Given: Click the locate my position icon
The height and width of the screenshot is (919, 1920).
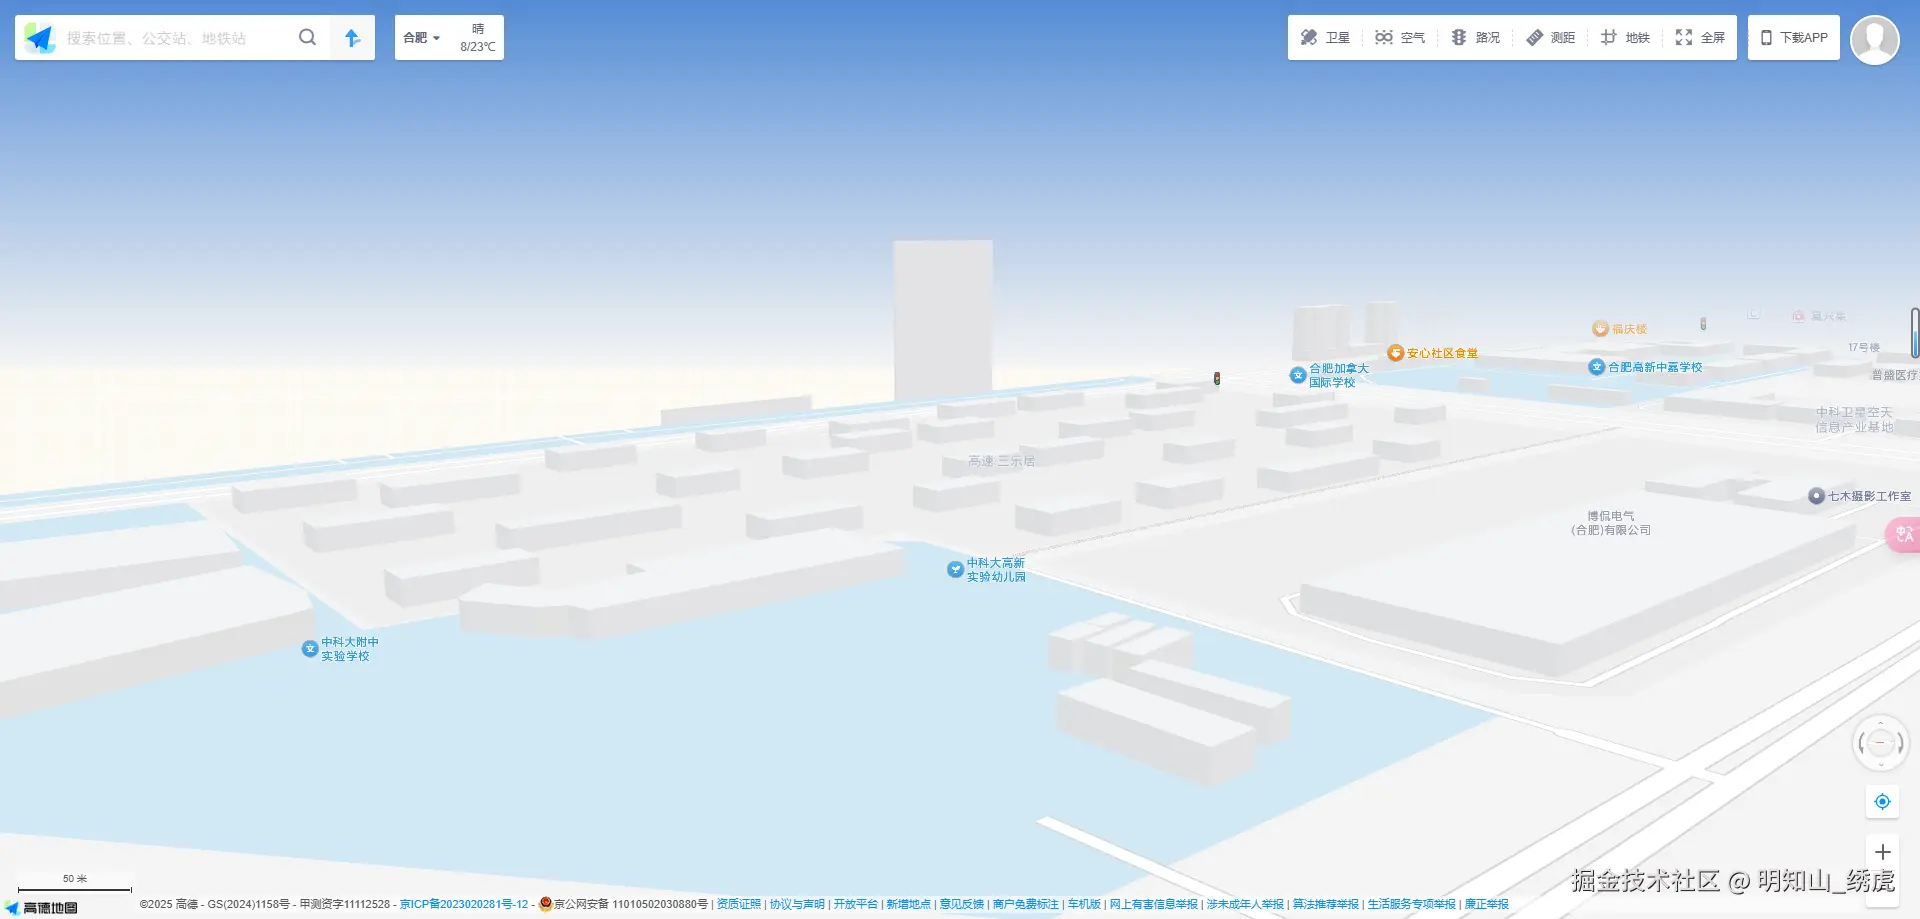Looking at the screenshot, I should point(1882,802).
